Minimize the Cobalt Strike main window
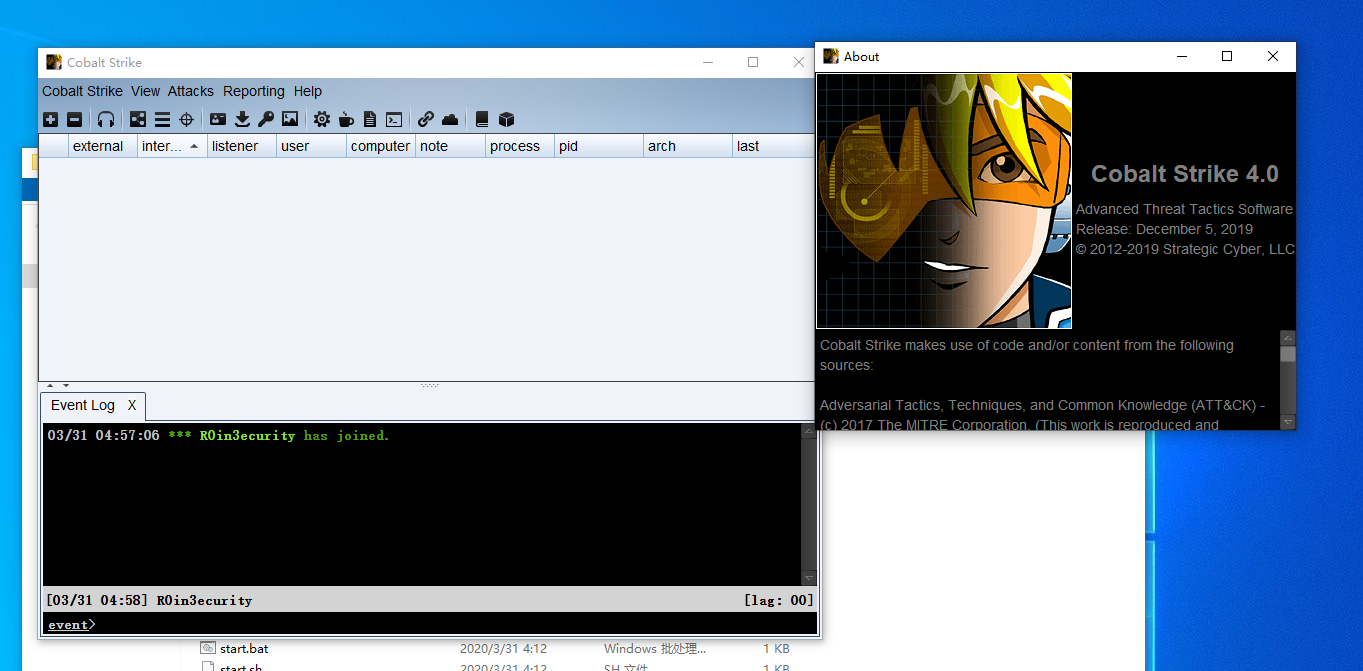This screenshot has width=1363, height=671. 707,62
